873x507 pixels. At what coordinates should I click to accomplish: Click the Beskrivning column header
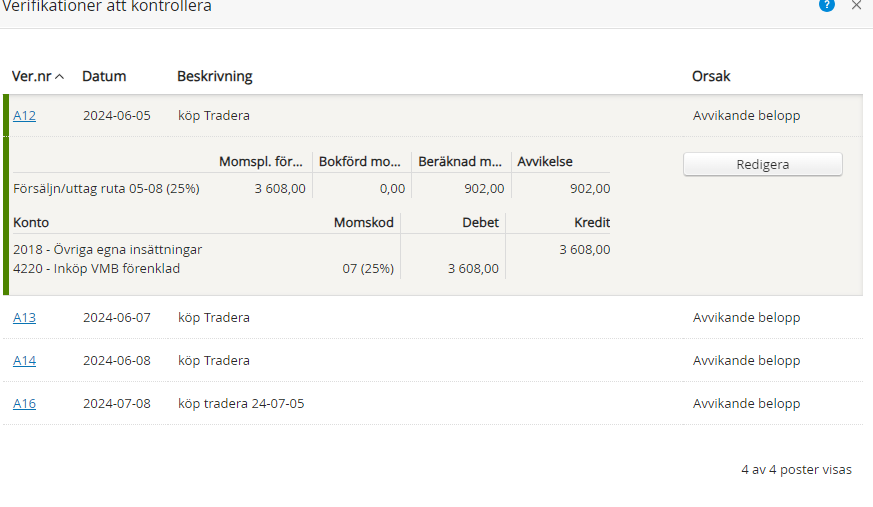click(x=215, y=76)
